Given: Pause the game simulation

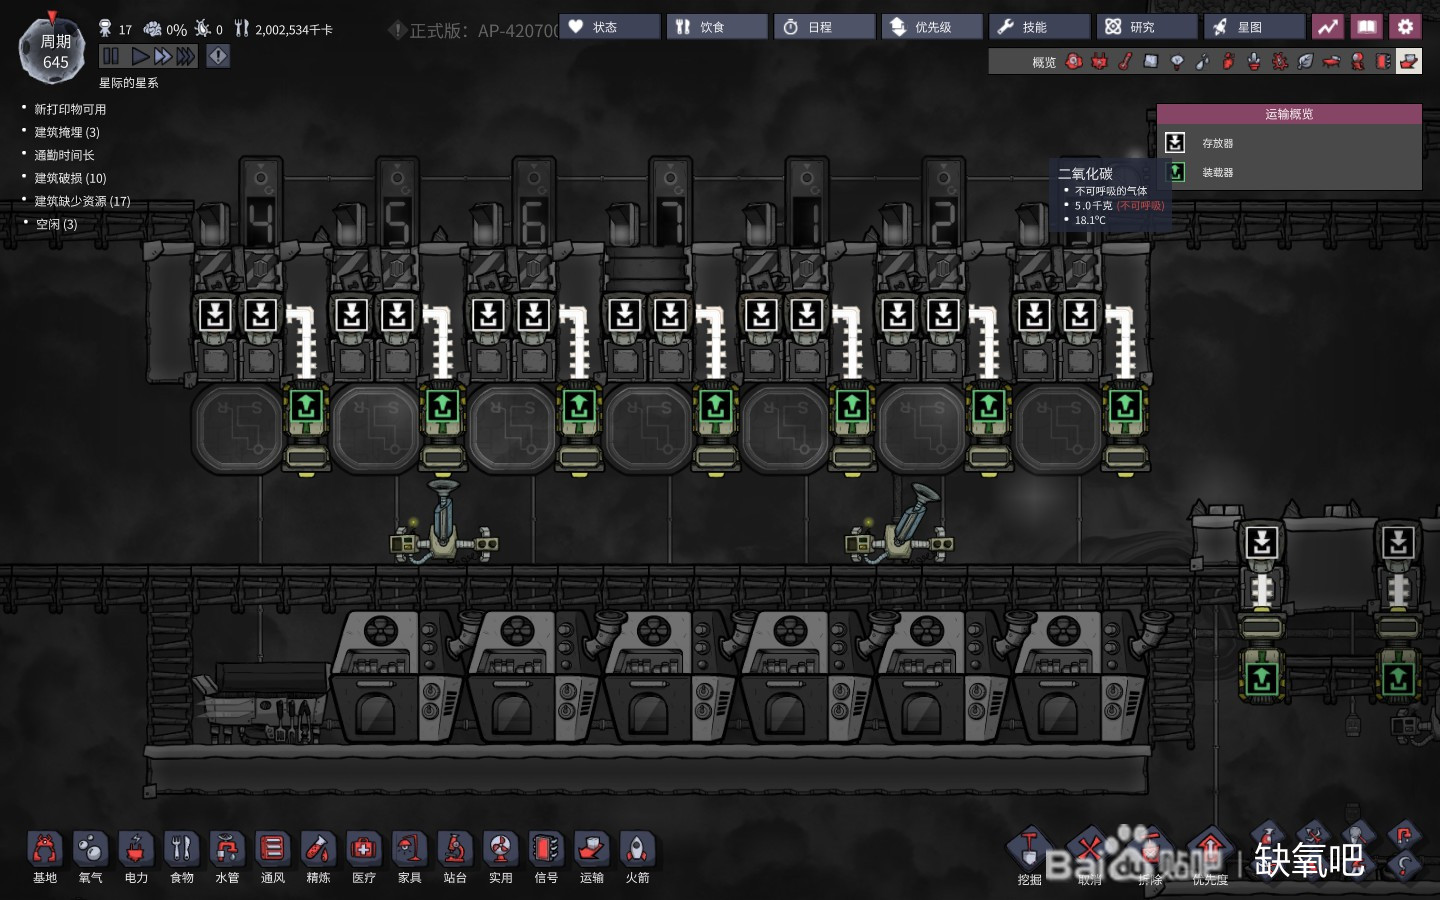Looking at the screenshot, I should pos(111,57).
